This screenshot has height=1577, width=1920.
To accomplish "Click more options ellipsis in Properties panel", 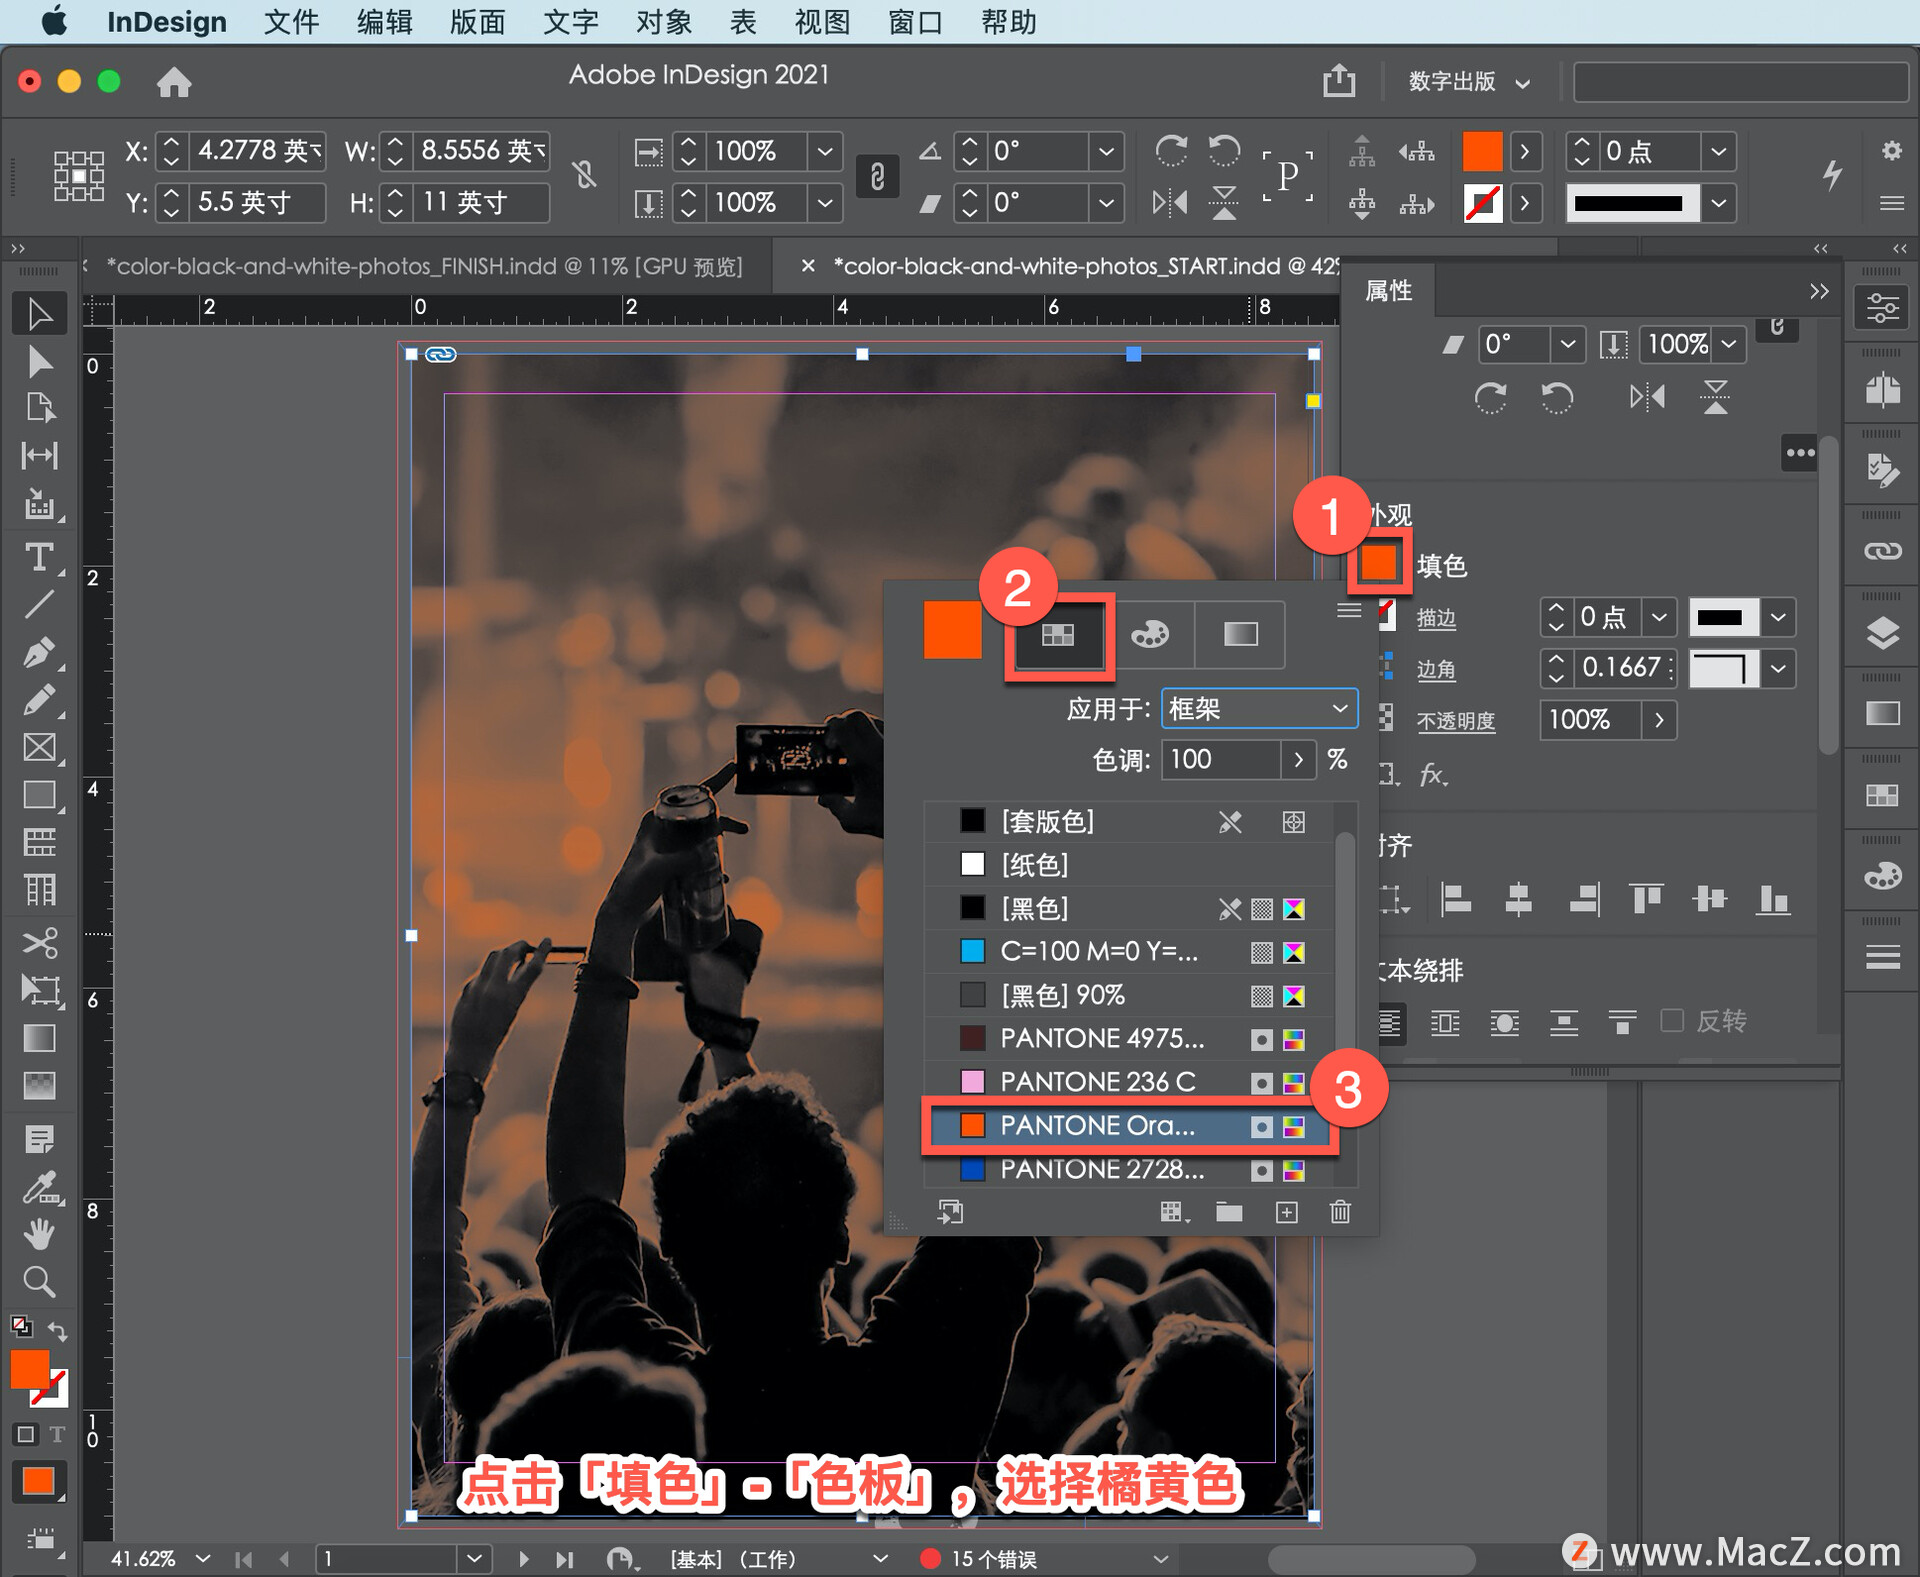I will click(1800, 453).
